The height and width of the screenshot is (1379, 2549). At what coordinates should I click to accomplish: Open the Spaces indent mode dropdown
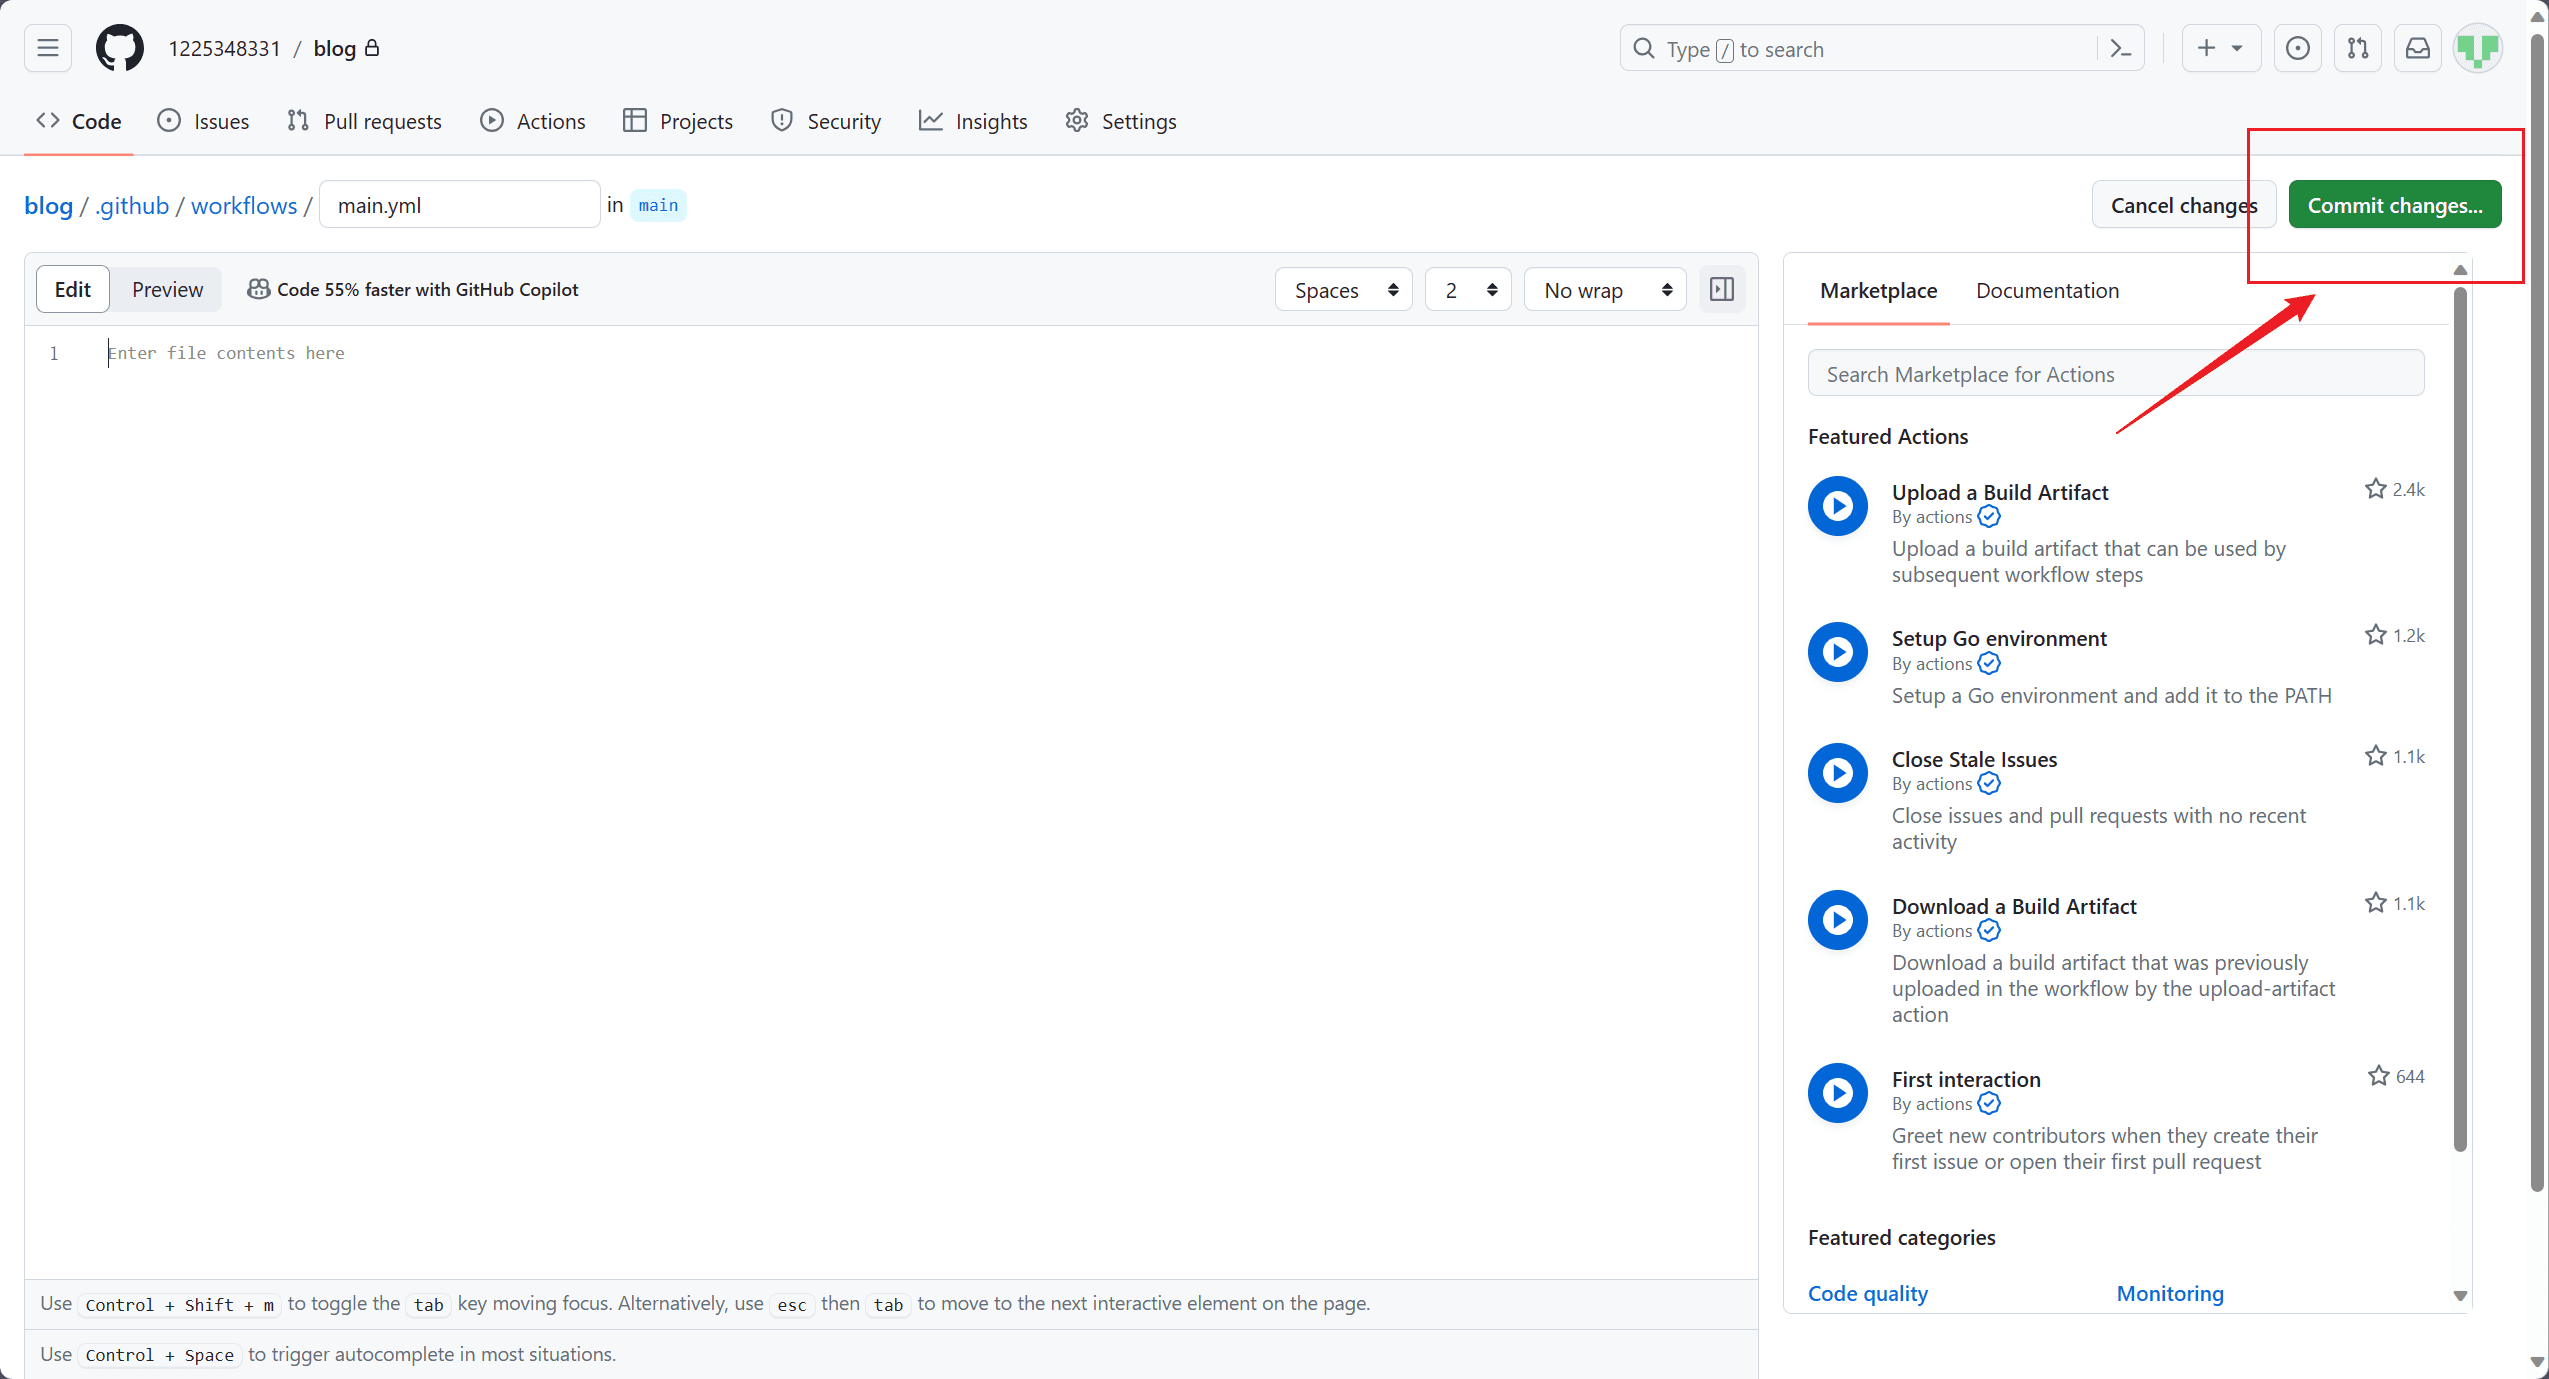pyautogui.click(x=1343, y=290)
